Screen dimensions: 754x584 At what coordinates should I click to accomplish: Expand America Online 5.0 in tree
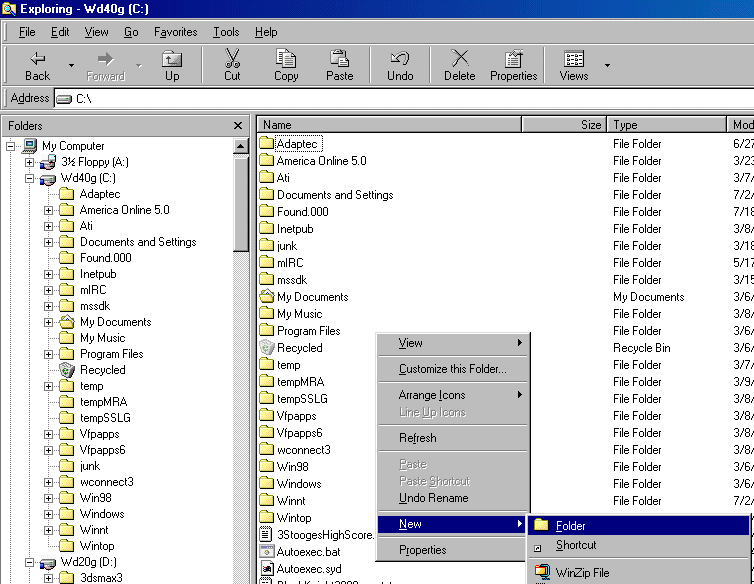point(48,210)
